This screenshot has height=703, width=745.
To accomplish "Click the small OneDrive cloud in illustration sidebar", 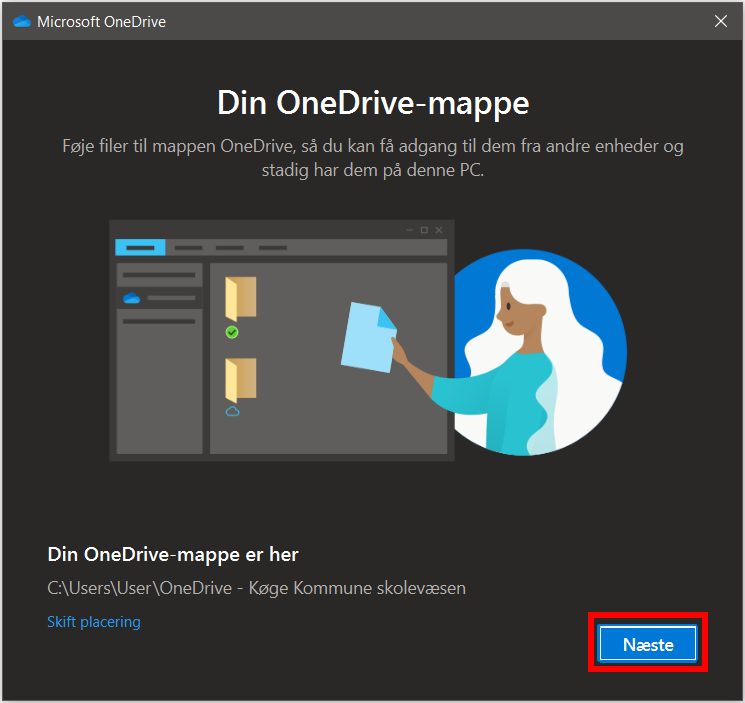I will click(x=130, y=298).
